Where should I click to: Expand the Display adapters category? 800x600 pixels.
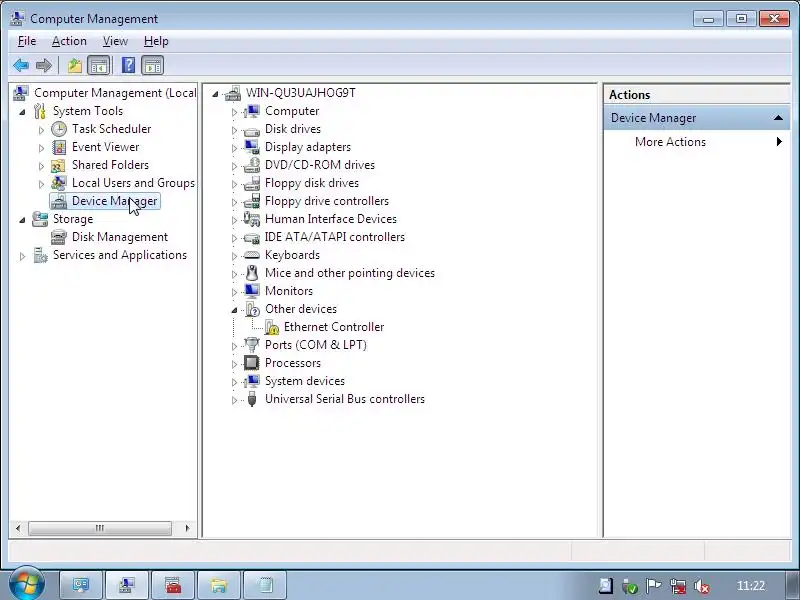234,148
